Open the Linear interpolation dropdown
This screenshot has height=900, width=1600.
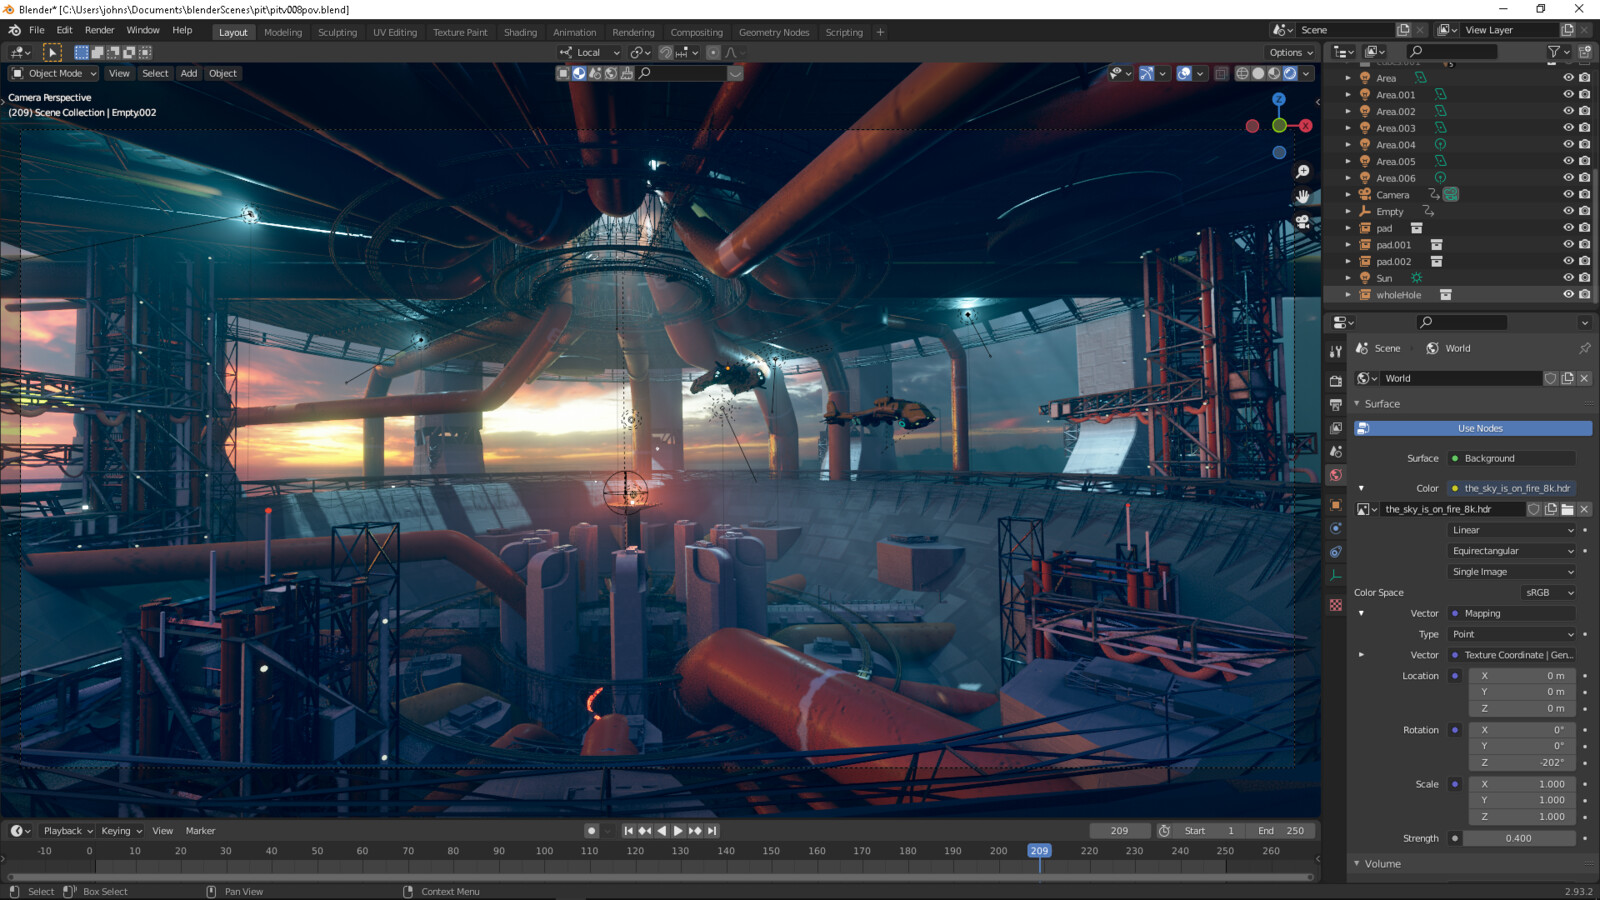click(x=1512, y=530)
